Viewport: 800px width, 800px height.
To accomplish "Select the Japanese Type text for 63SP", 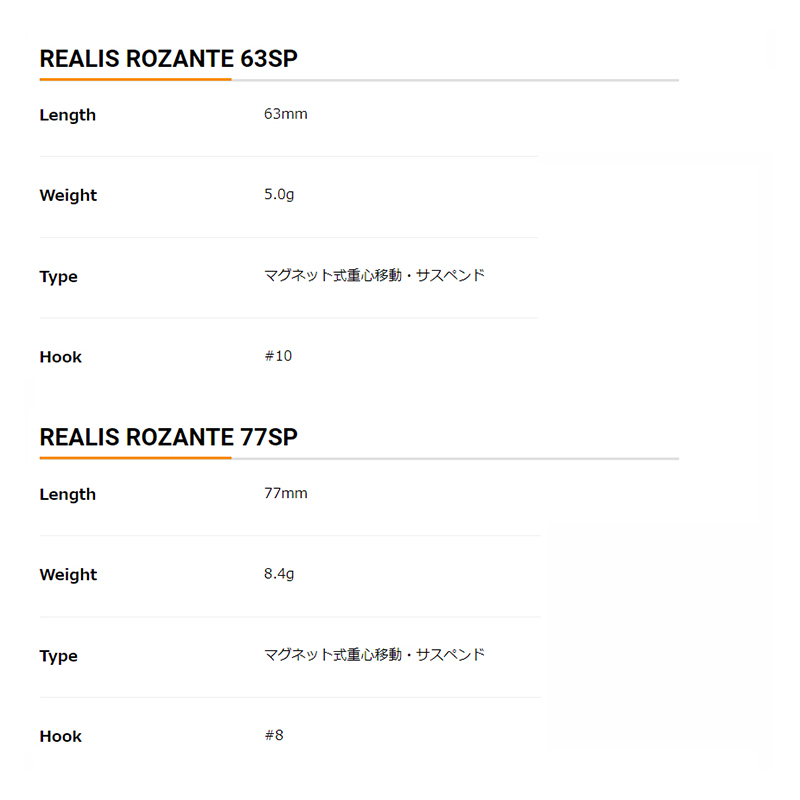I will [x=374, y=275].
